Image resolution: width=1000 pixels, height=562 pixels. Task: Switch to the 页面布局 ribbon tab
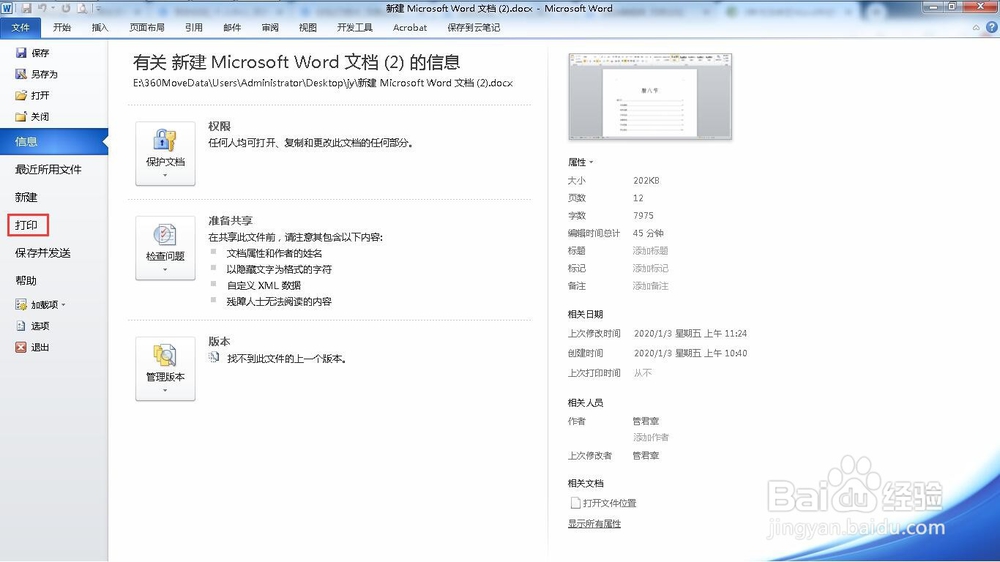click(x=147, y=27)
